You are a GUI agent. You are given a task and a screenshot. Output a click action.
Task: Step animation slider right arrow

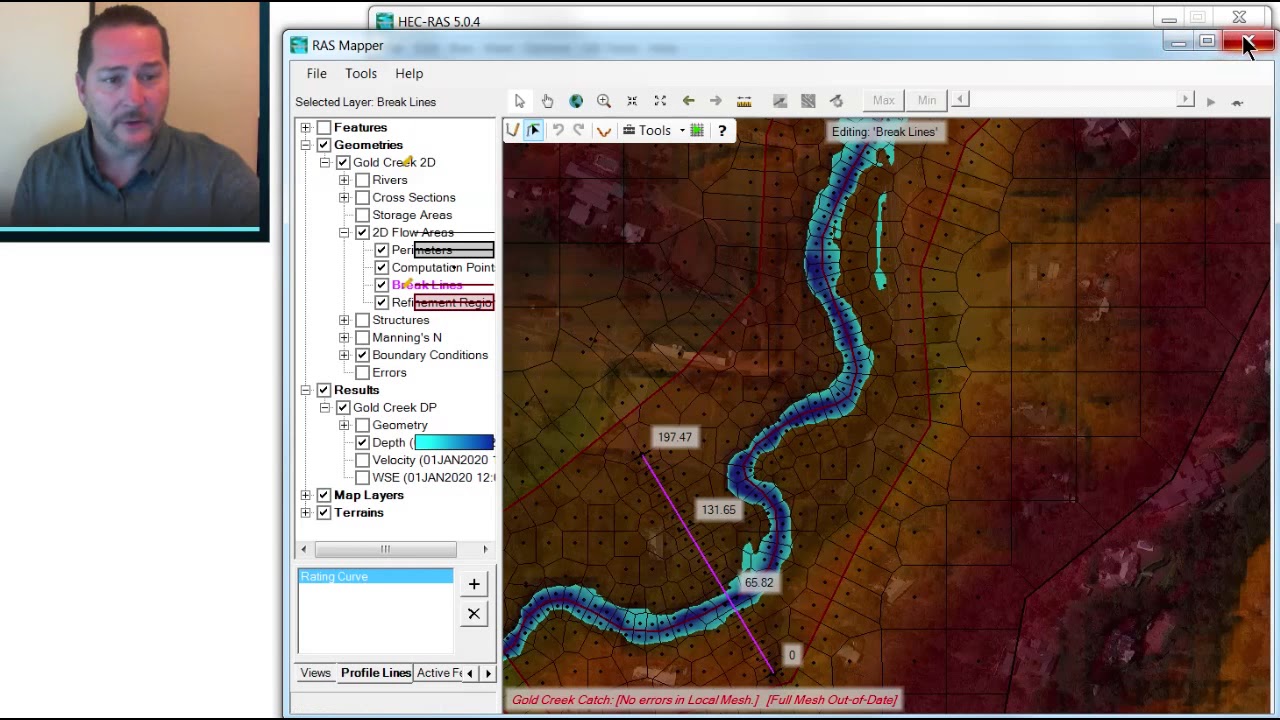tap(1186, 100)
